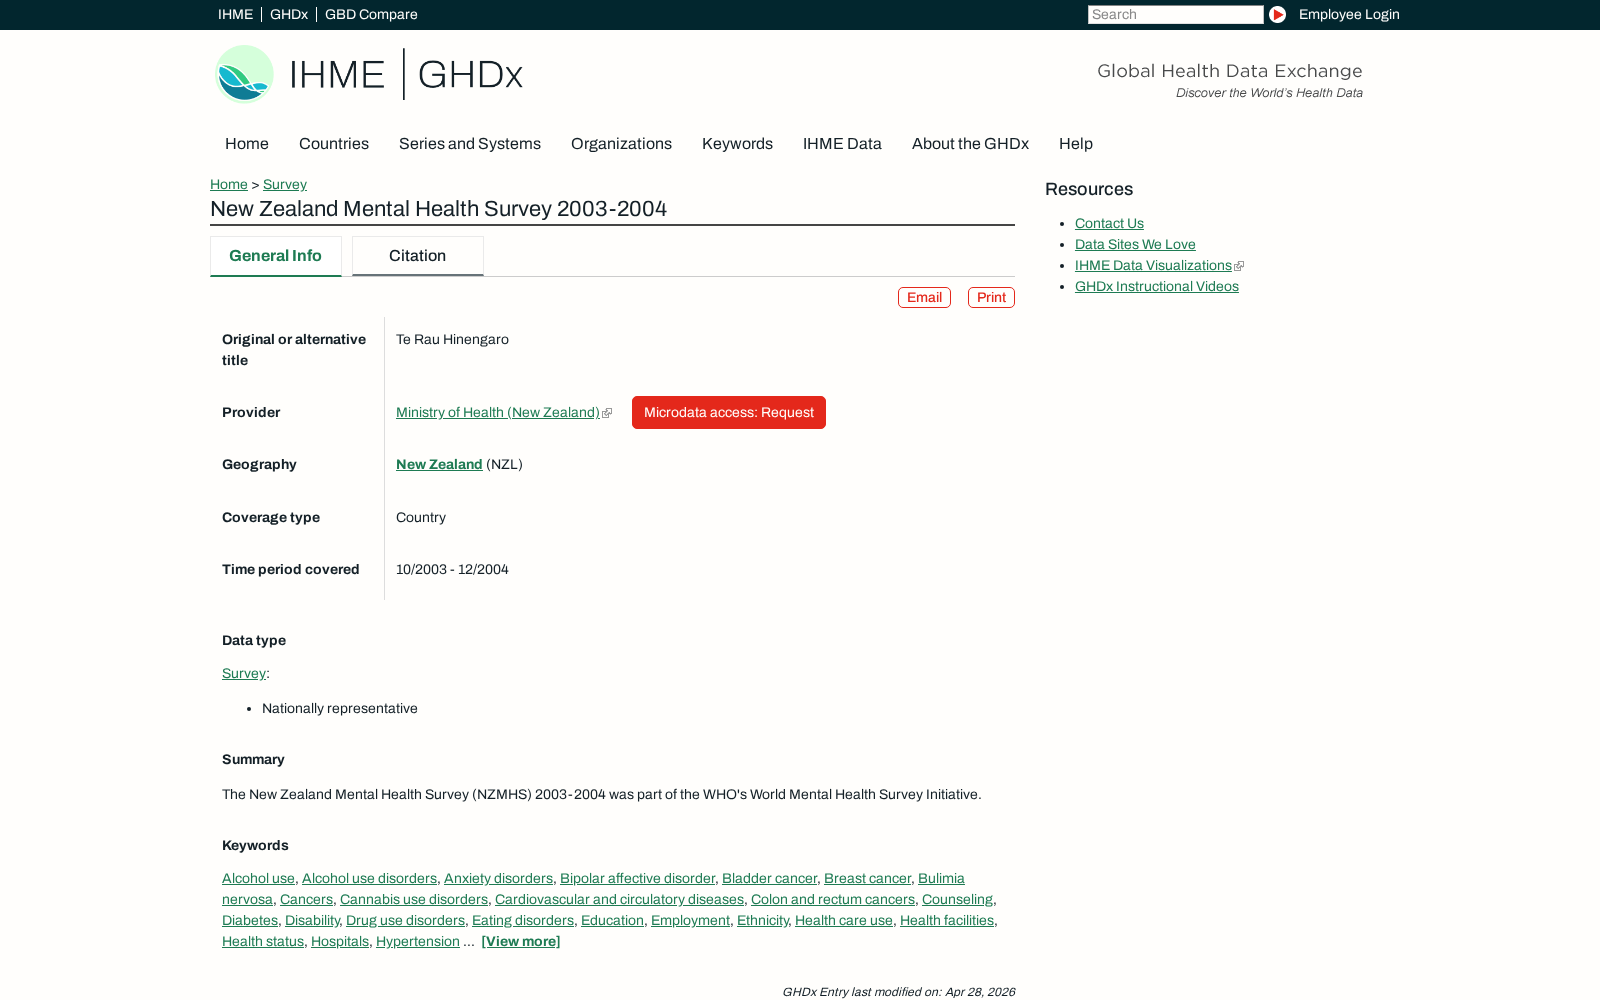Open the Anxiety disorders keyword
The width and height of the screenshot is (1600, 1000).
point(498,878)
